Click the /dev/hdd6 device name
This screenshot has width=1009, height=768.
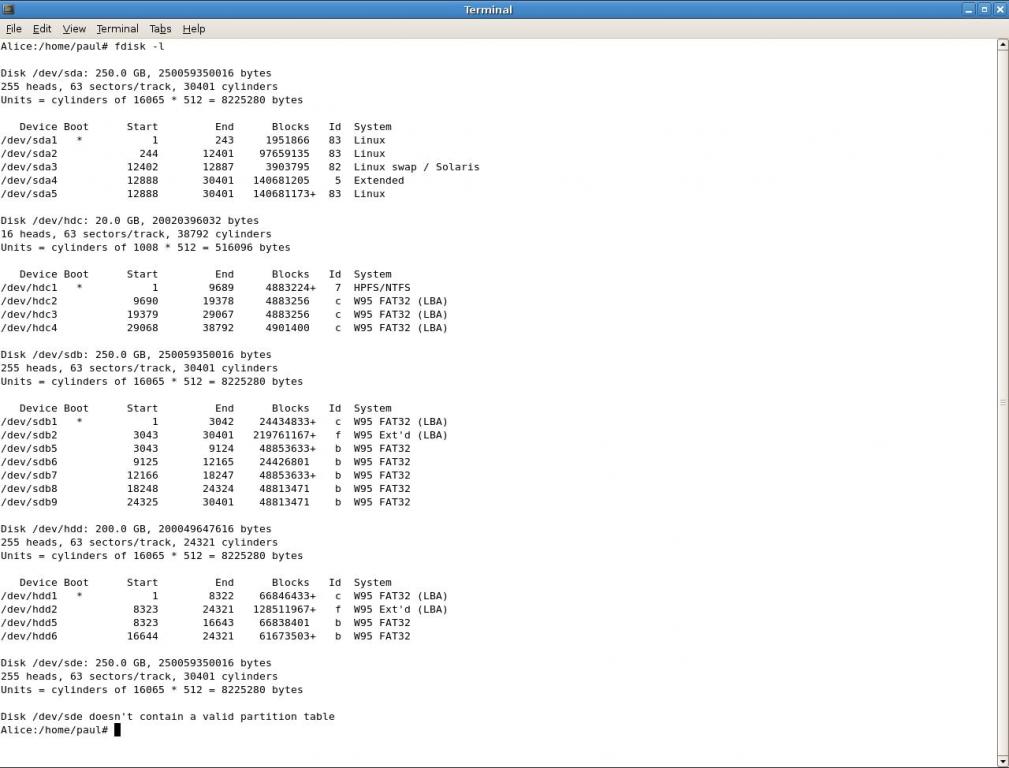(x=29, y=637)
